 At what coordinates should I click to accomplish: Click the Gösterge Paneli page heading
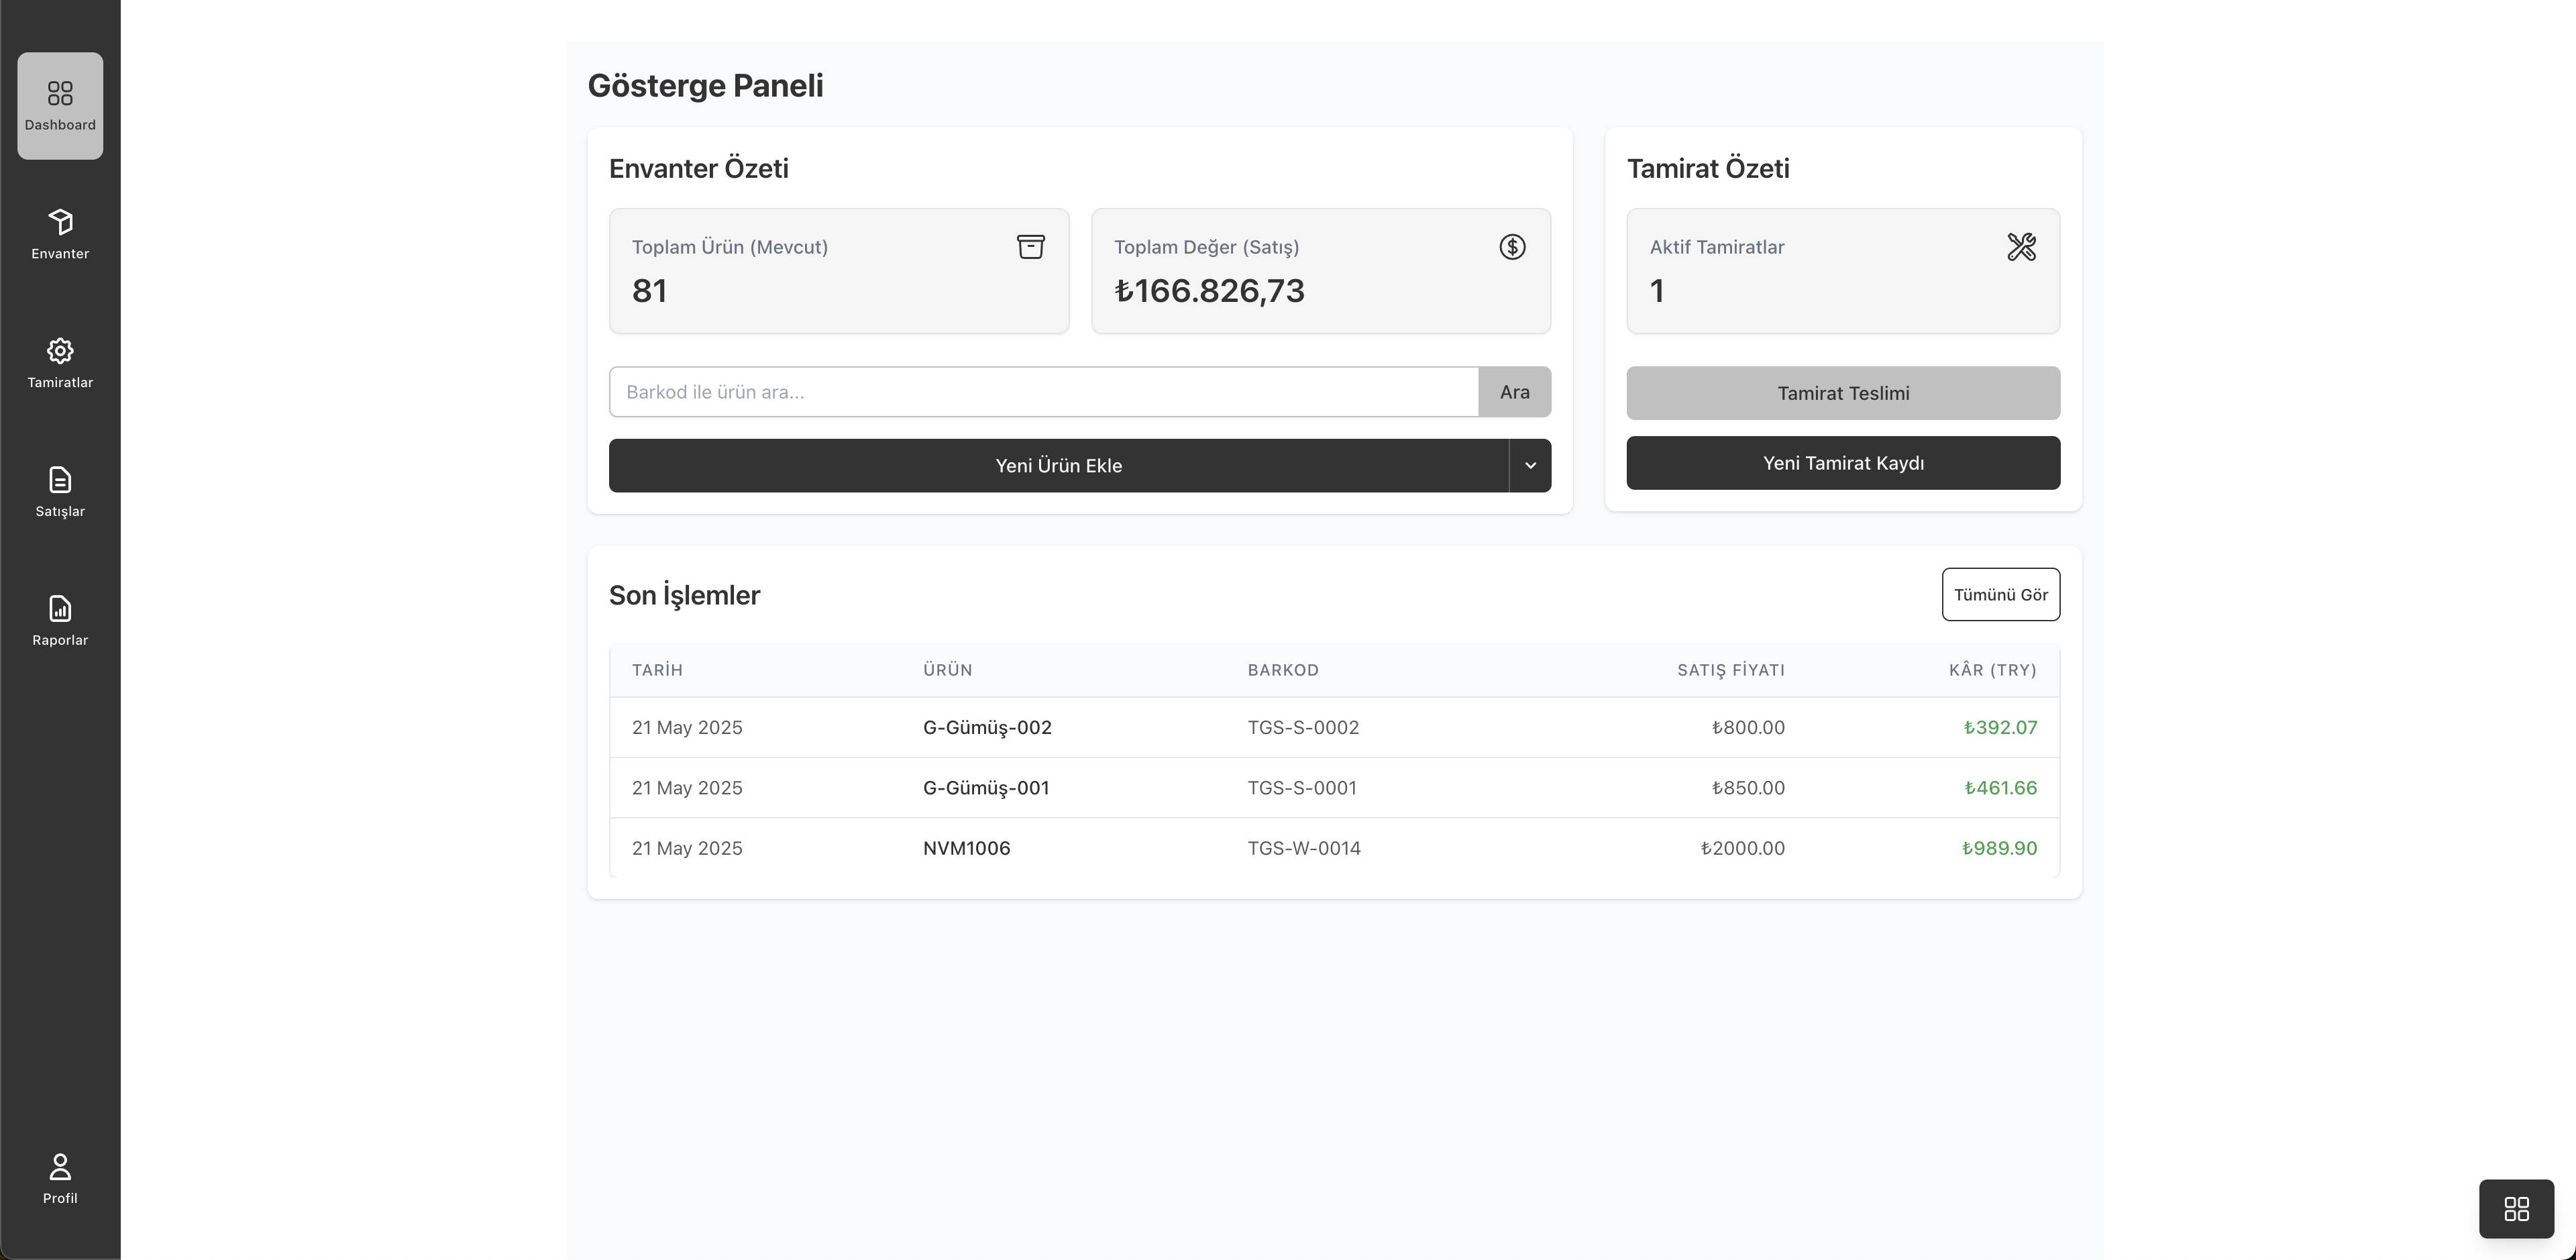705,86
